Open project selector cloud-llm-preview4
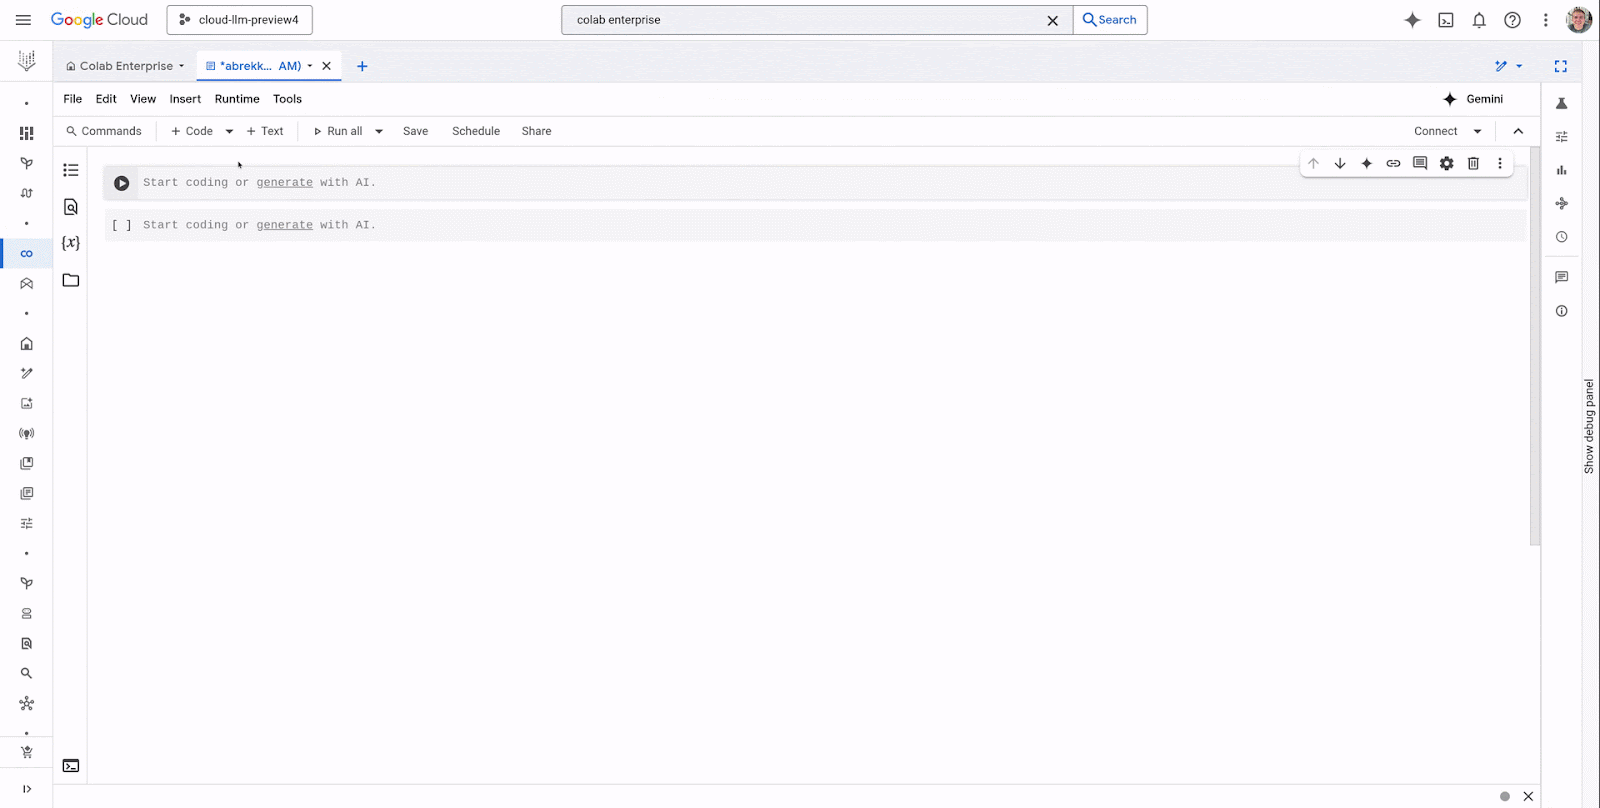 click(239, 20)
